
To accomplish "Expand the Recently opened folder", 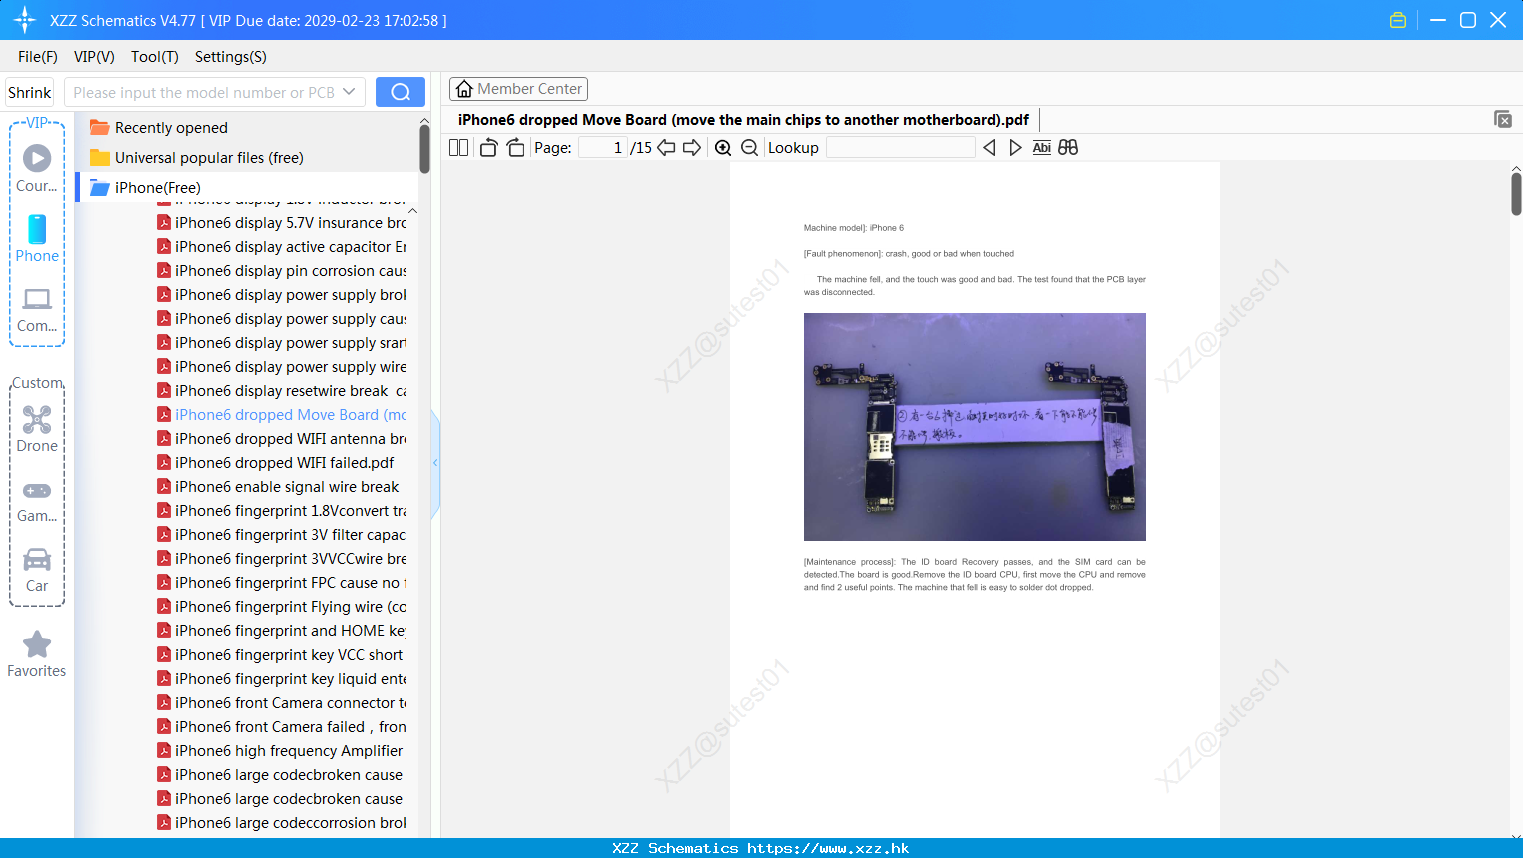I will (x=159, y=127).
